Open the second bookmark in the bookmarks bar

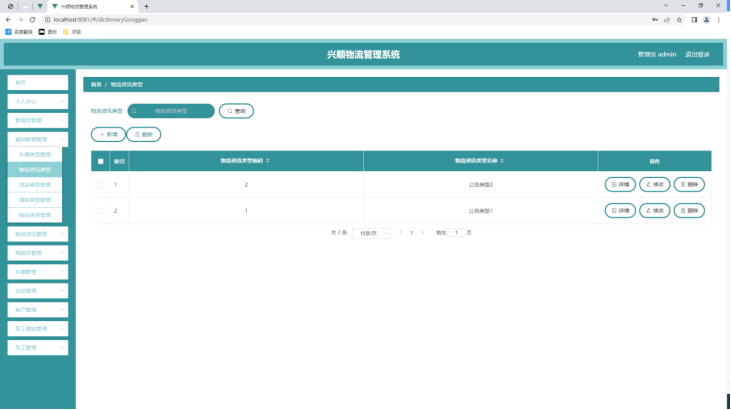[48, 32]
